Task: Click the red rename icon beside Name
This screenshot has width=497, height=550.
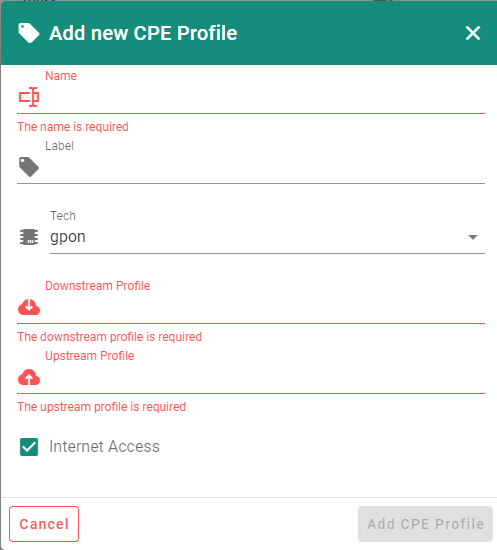Action: pyautogui.click(x=29, y=97)
